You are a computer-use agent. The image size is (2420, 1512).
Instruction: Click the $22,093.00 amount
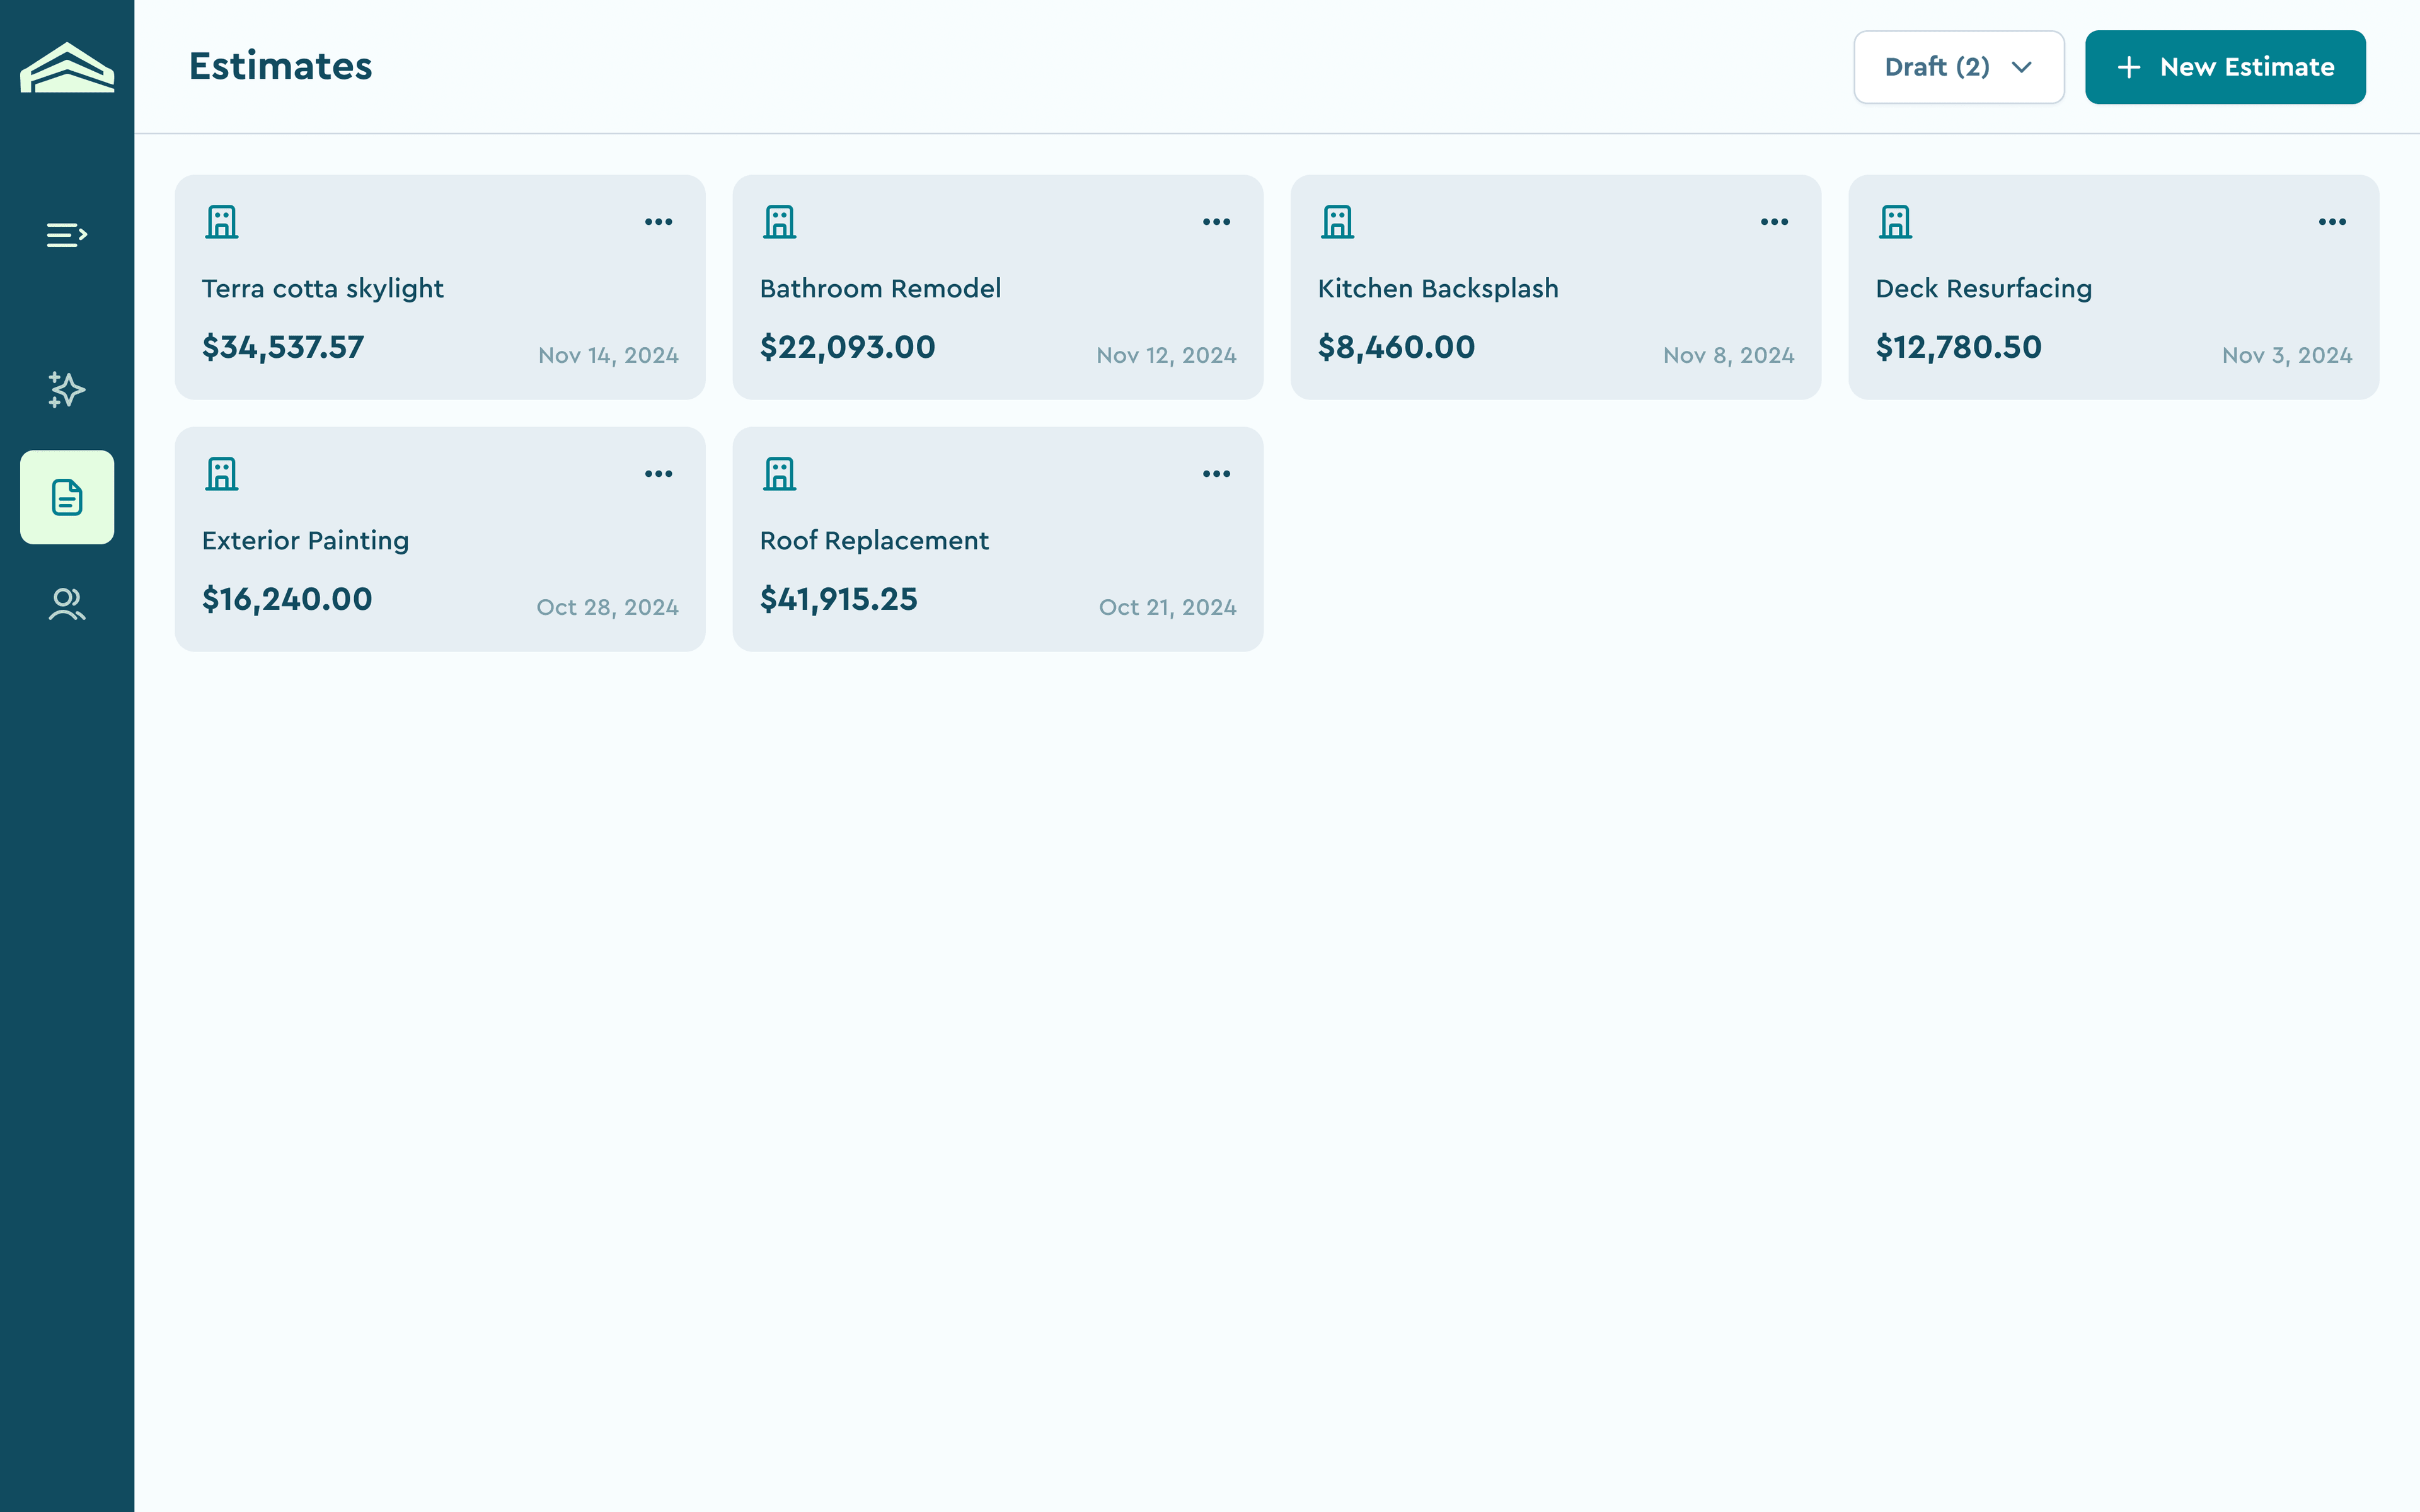(848, 347)
